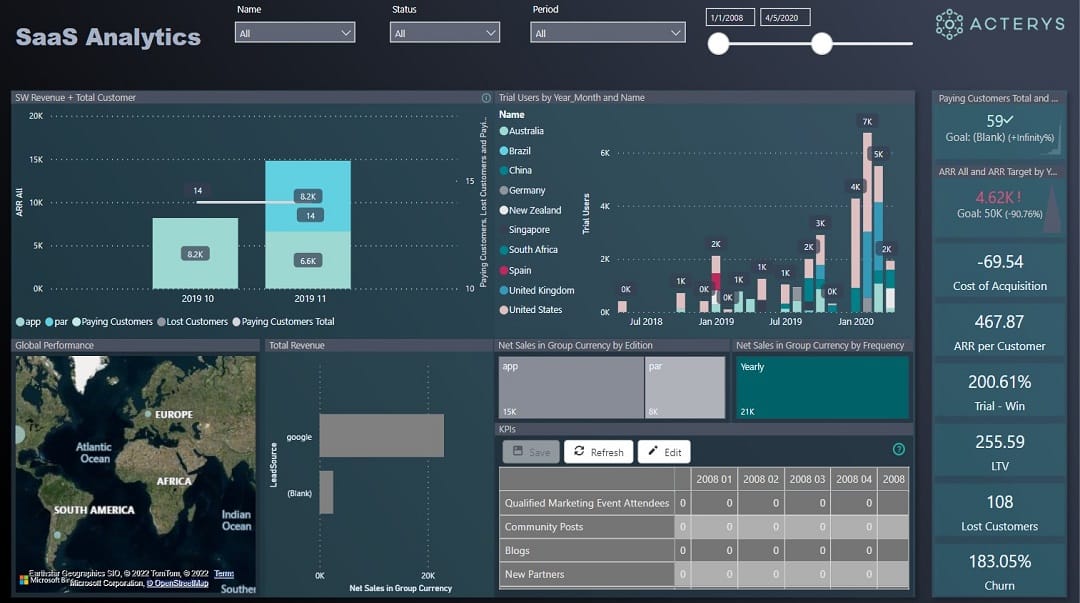1080x603 pixels.
Task: Click the Acterys logo
Action: tap(1000, 25)
